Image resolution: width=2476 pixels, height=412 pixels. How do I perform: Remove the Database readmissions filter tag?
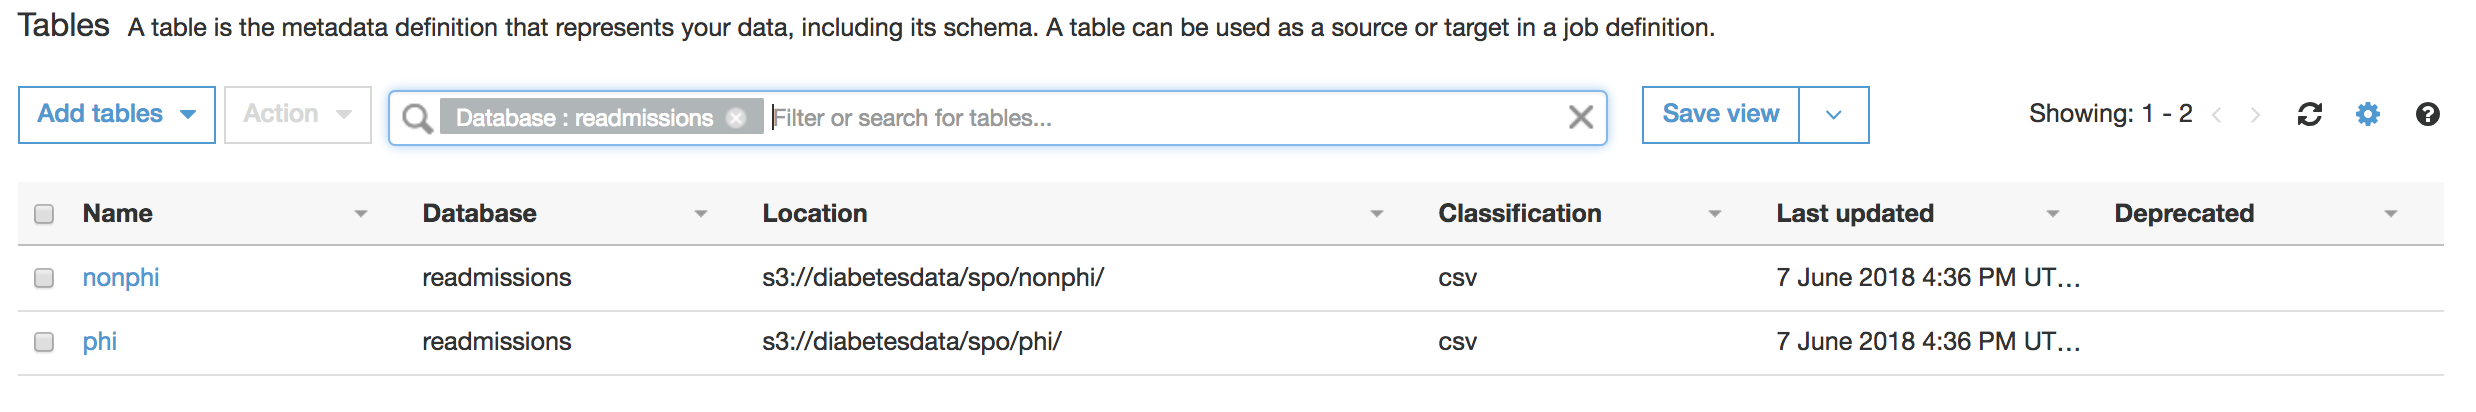(x=736, y=118)
